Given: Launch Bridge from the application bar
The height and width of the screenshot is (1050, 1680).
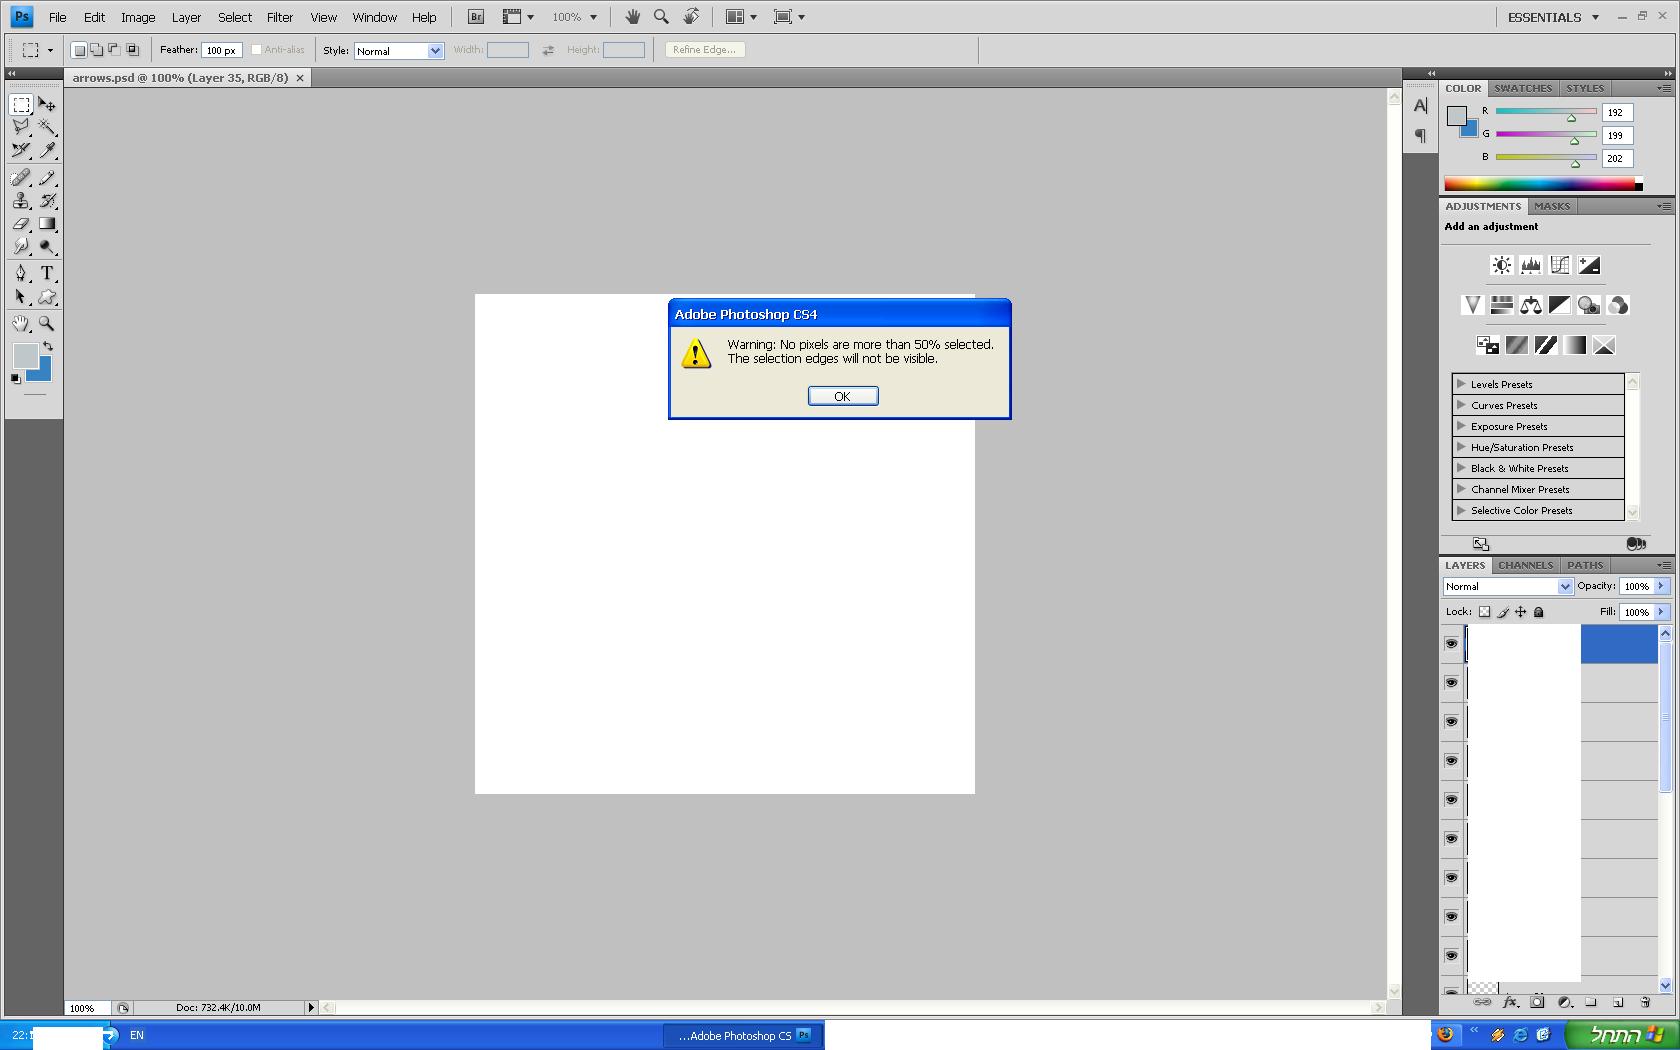Looking at the screenshot, I should point(476,17).
